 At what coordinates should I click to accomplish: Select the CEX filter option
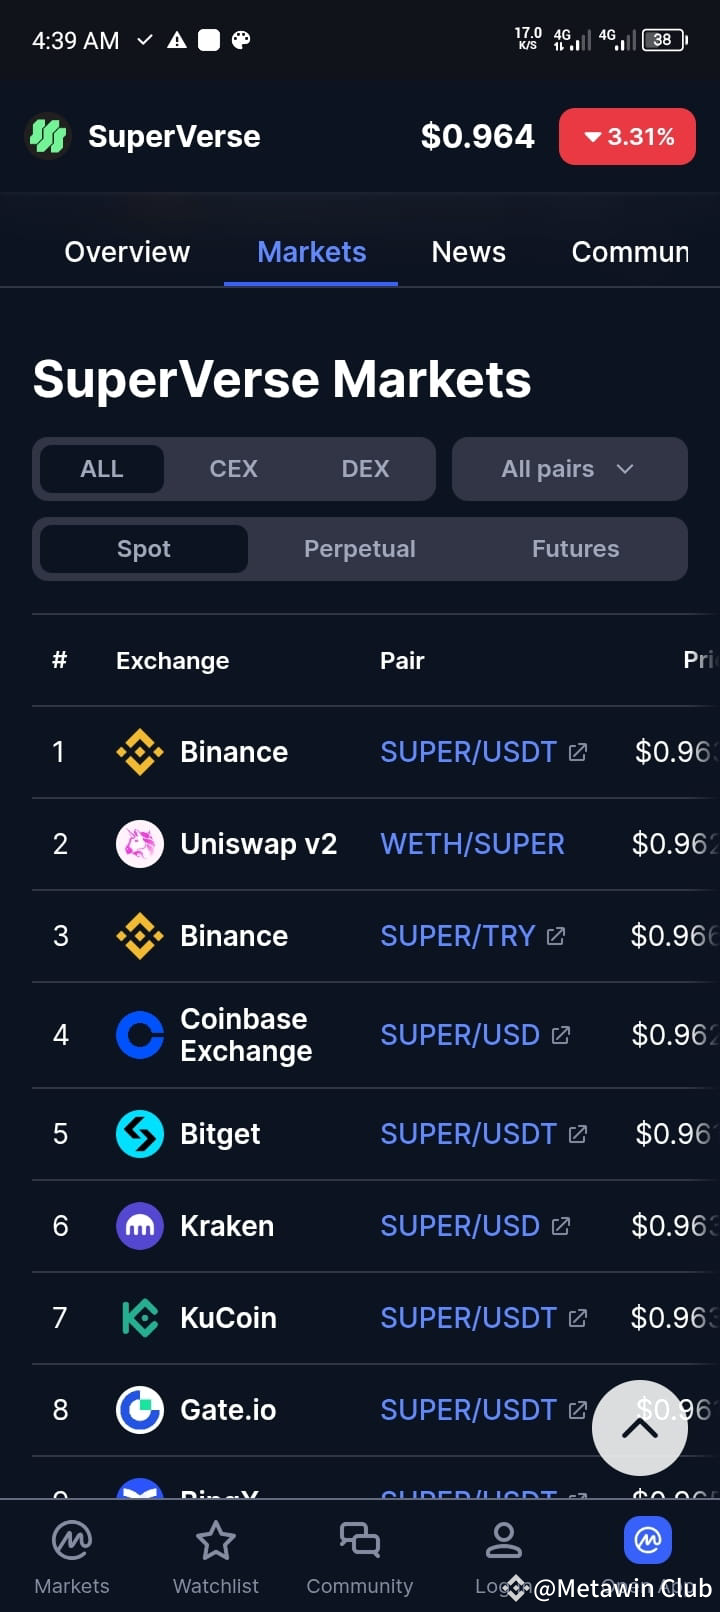[x=234, y=469]
